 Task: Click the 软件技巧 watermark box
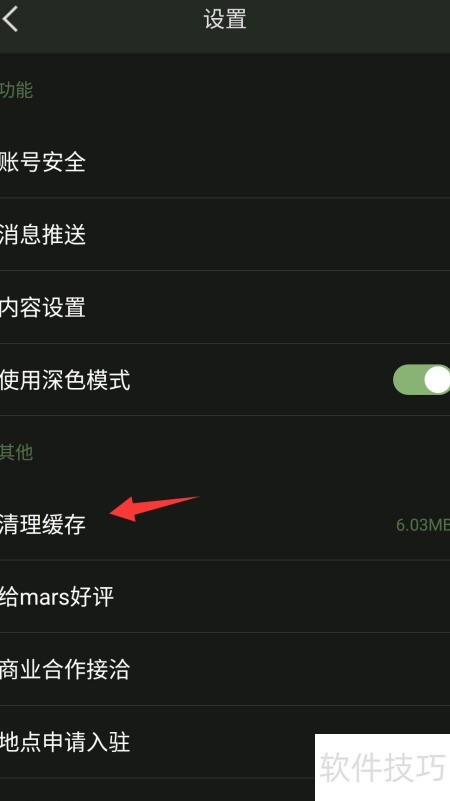point(382,767)
